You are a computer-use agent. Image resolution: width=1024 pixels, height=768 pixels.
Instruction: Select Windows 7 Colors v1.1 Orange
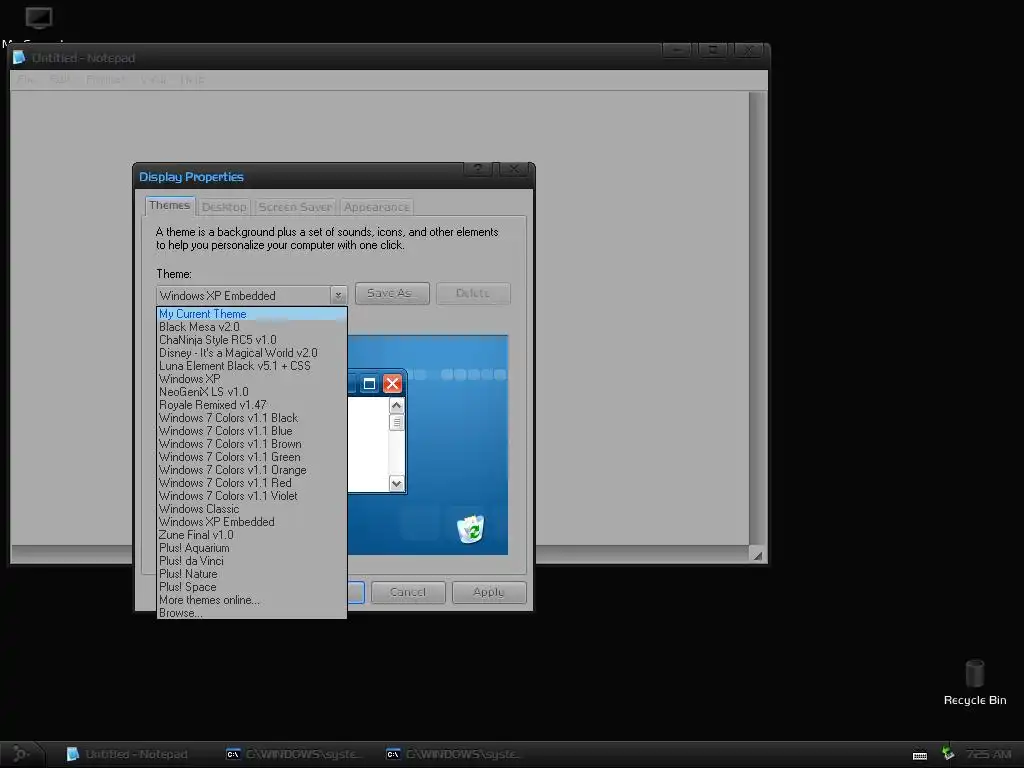(251, 470)
